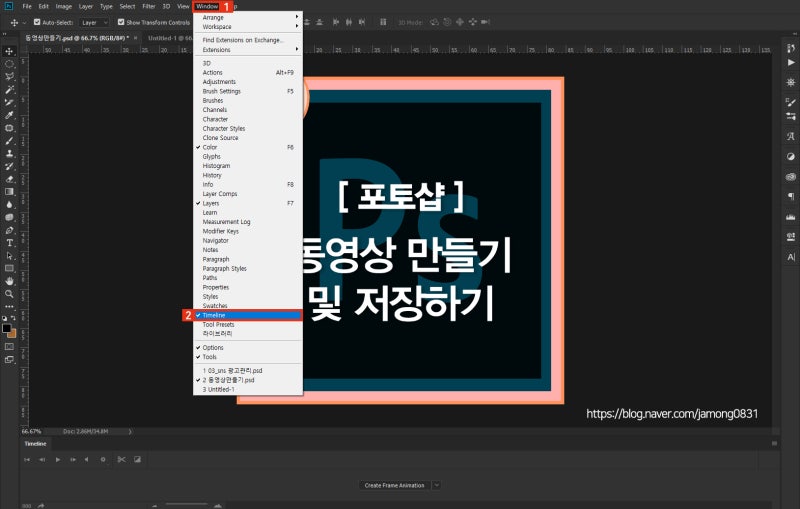Screen dimensions: 800x509
Task: Select the Rectangle shape tool
Action: 9,268
